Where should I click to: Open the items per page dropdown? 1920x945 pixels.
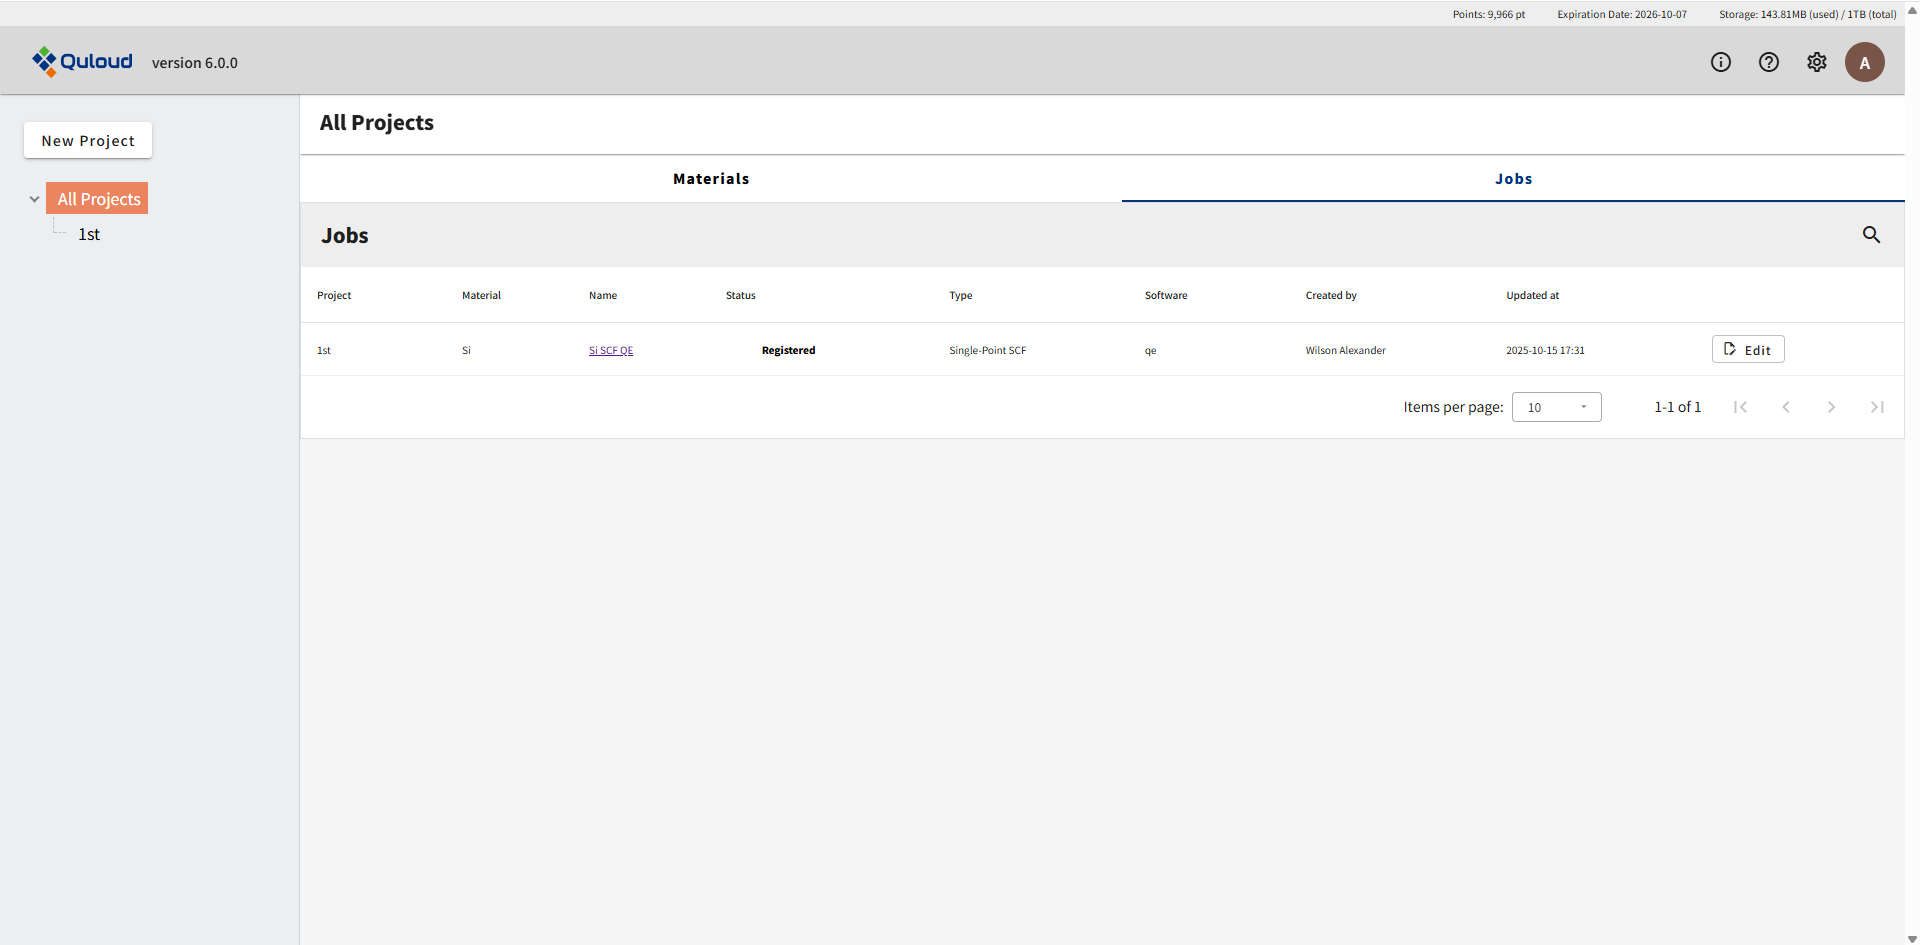1556,407
